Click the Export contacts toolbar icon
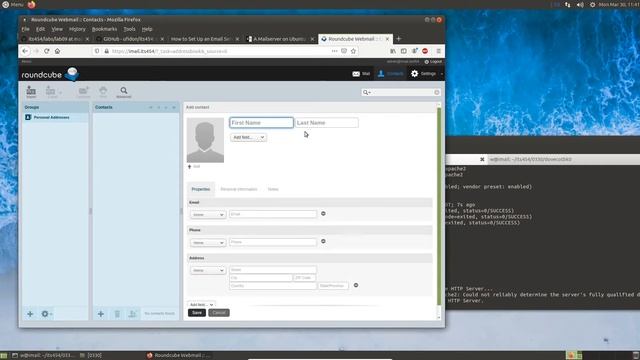 (x=52, y=91)
